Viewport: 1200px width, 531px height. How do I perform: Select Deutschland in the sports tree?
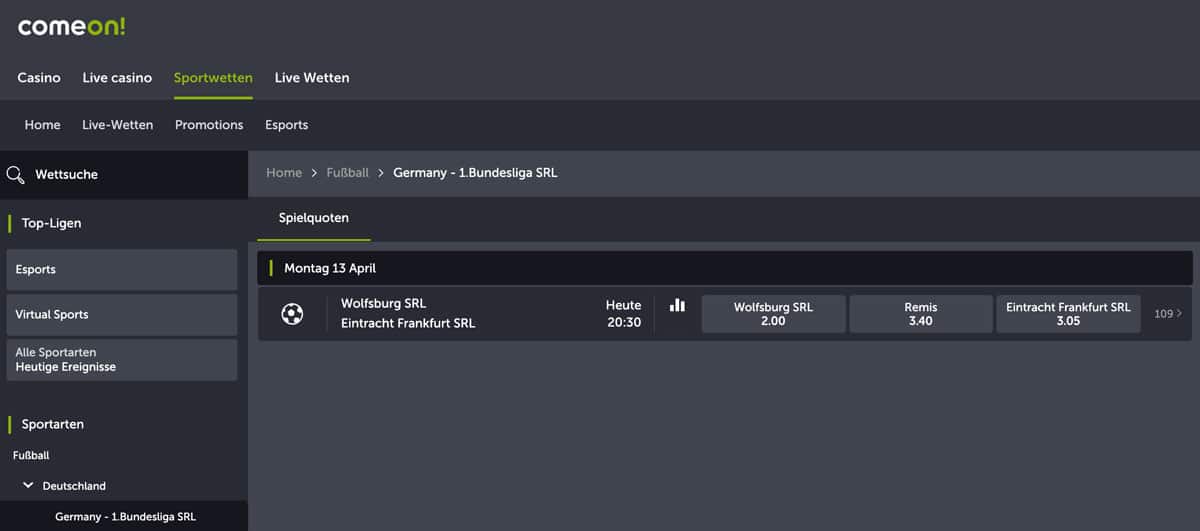click(74, 486)
